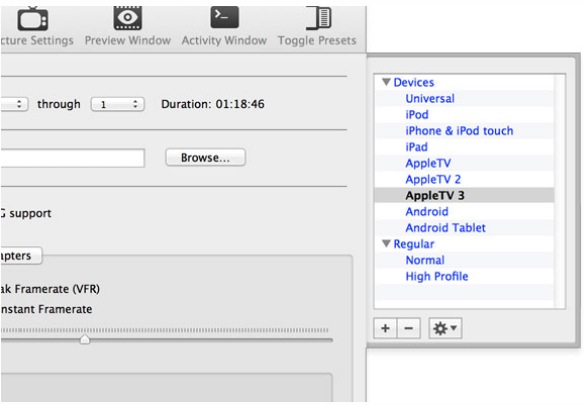Image resolution: width=586 pixels, height=405 pixels.
Task: Click the presets list scrollbar
Action: pos(560,191)
